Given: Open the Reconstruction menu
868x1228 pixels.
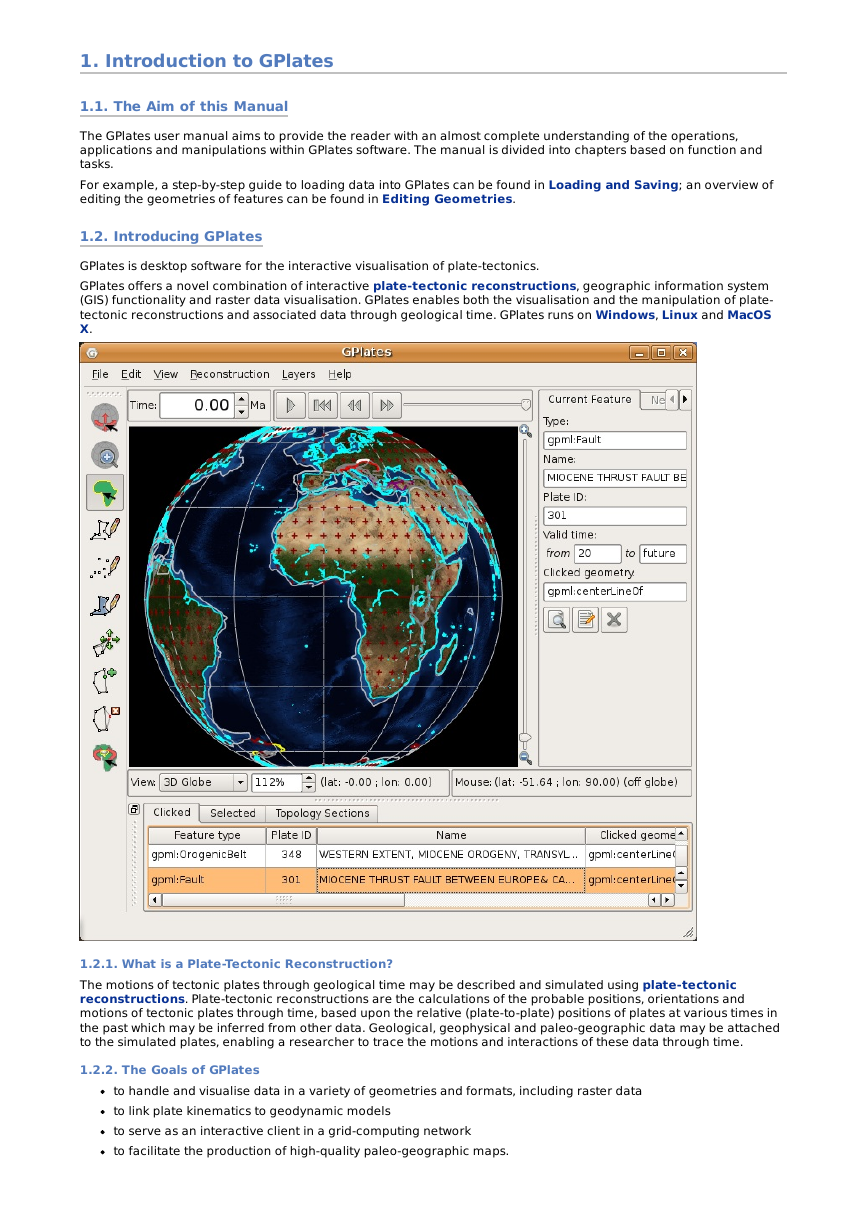Looking at the screenshot, I should click(x=230, y=374).
